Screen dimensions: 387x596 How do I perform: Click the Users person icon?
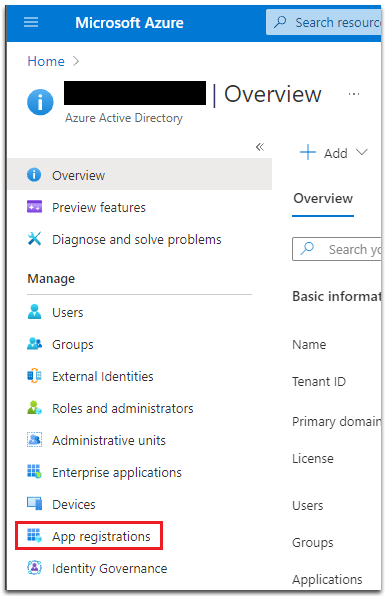click(34, 312)
